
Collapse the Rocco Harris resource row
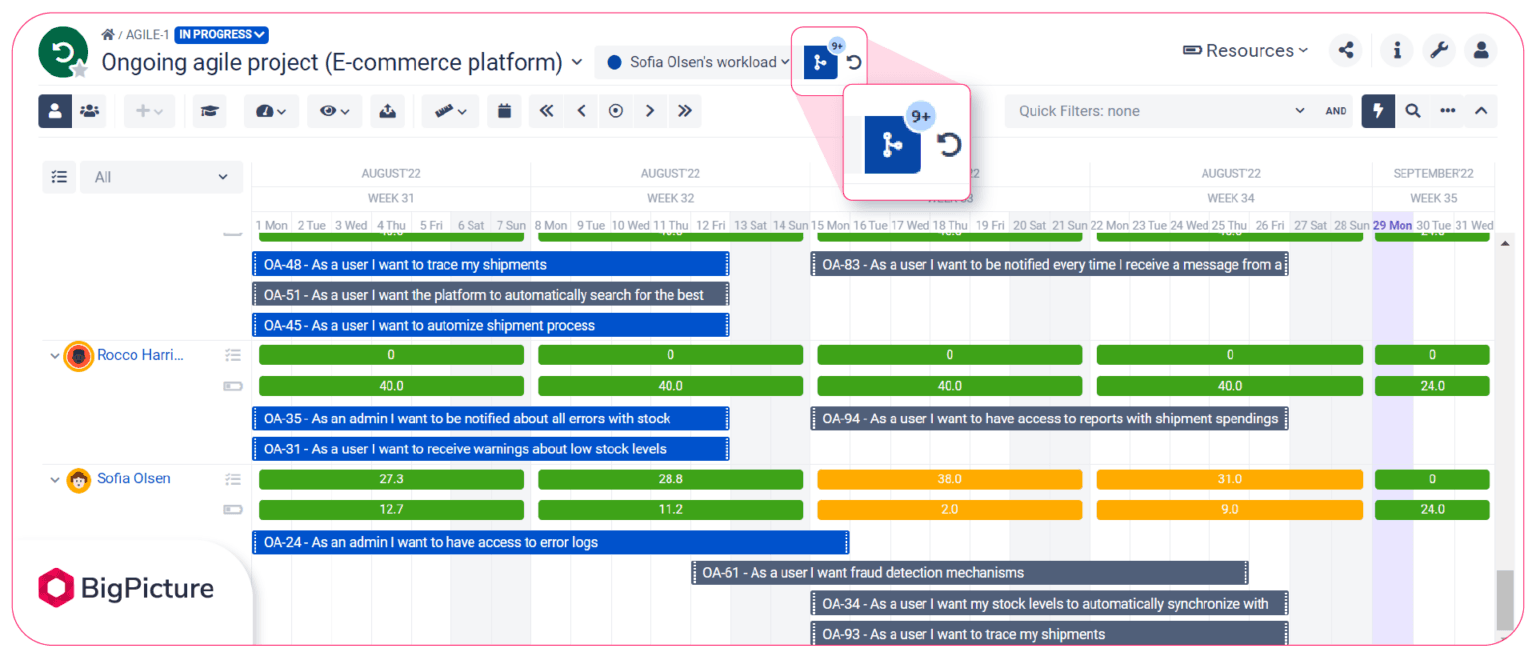(55, 356)
